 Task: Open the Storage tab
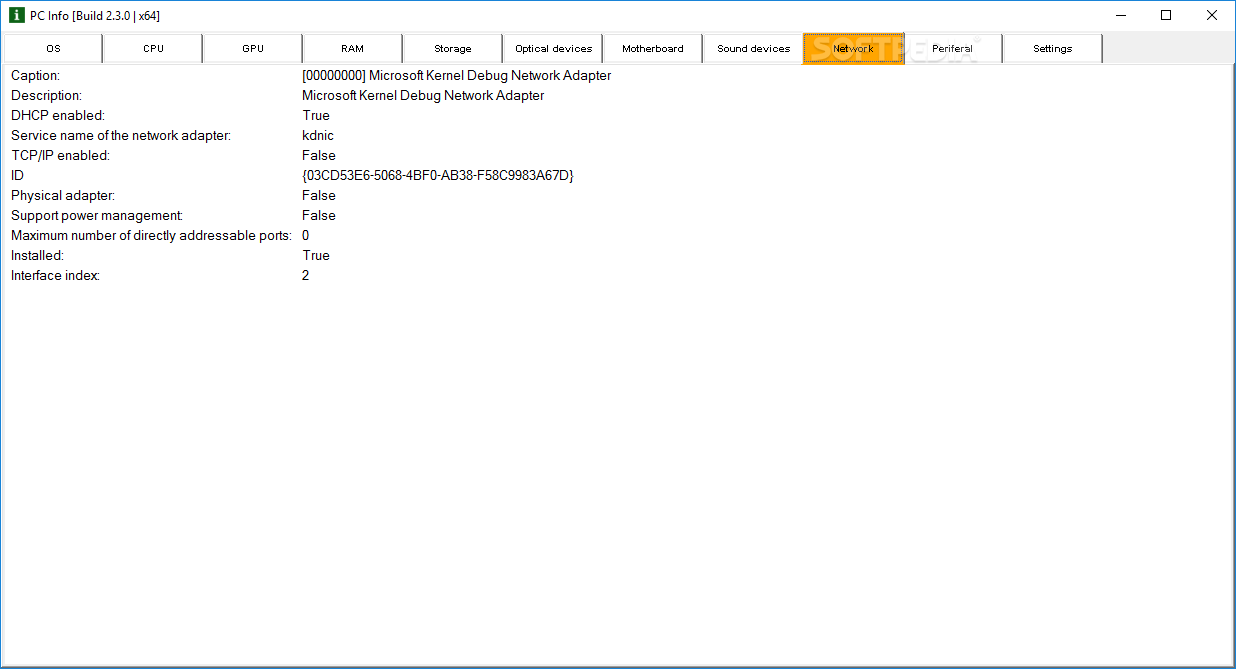pyautogui.click(x=453, y=49)
